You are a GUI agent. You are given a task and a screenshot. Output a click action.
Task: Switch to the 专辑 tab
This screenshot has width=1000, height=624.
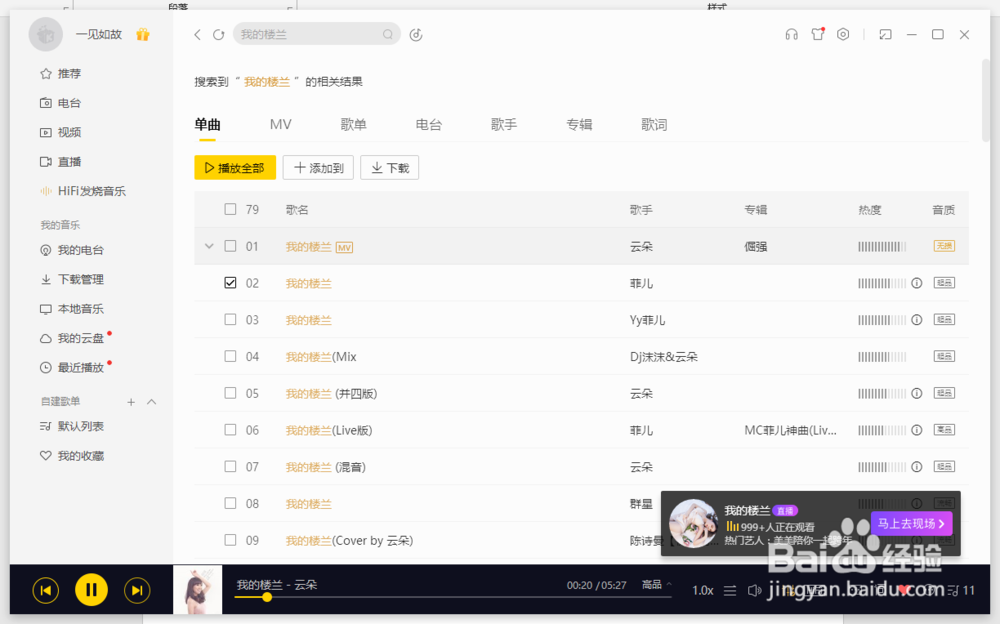(579, 124)
